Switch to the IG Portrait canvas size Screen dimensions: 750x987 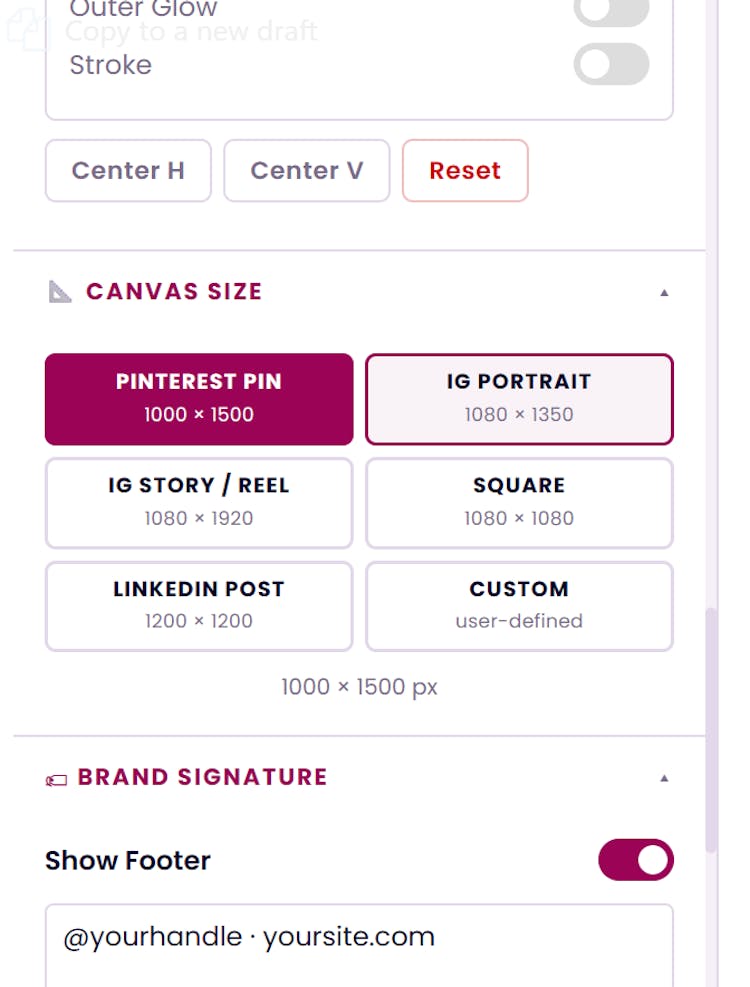[x=519, y=399]
